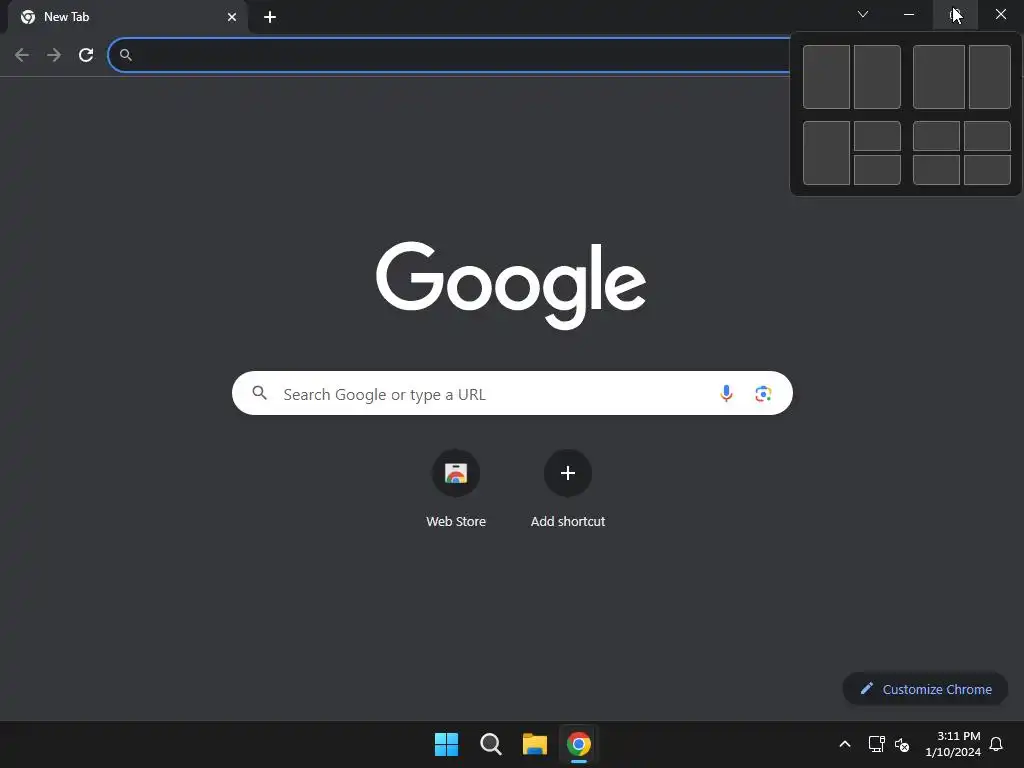Screen dimensions: 1024x768
Task: Go forward using the forward arrow
Action: click(x=54, y=55)
